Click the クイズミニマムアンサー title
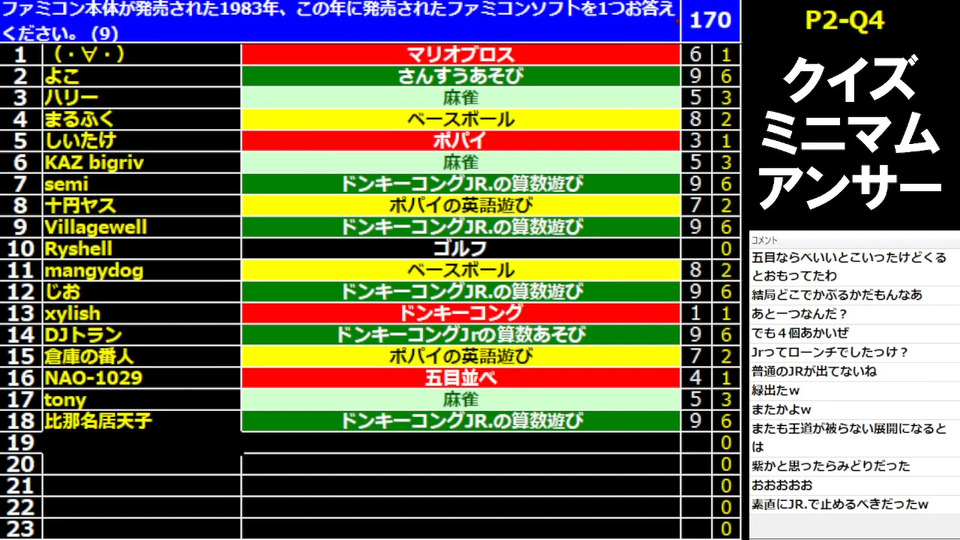The image size is (960, 540). (x=850, y=132)
